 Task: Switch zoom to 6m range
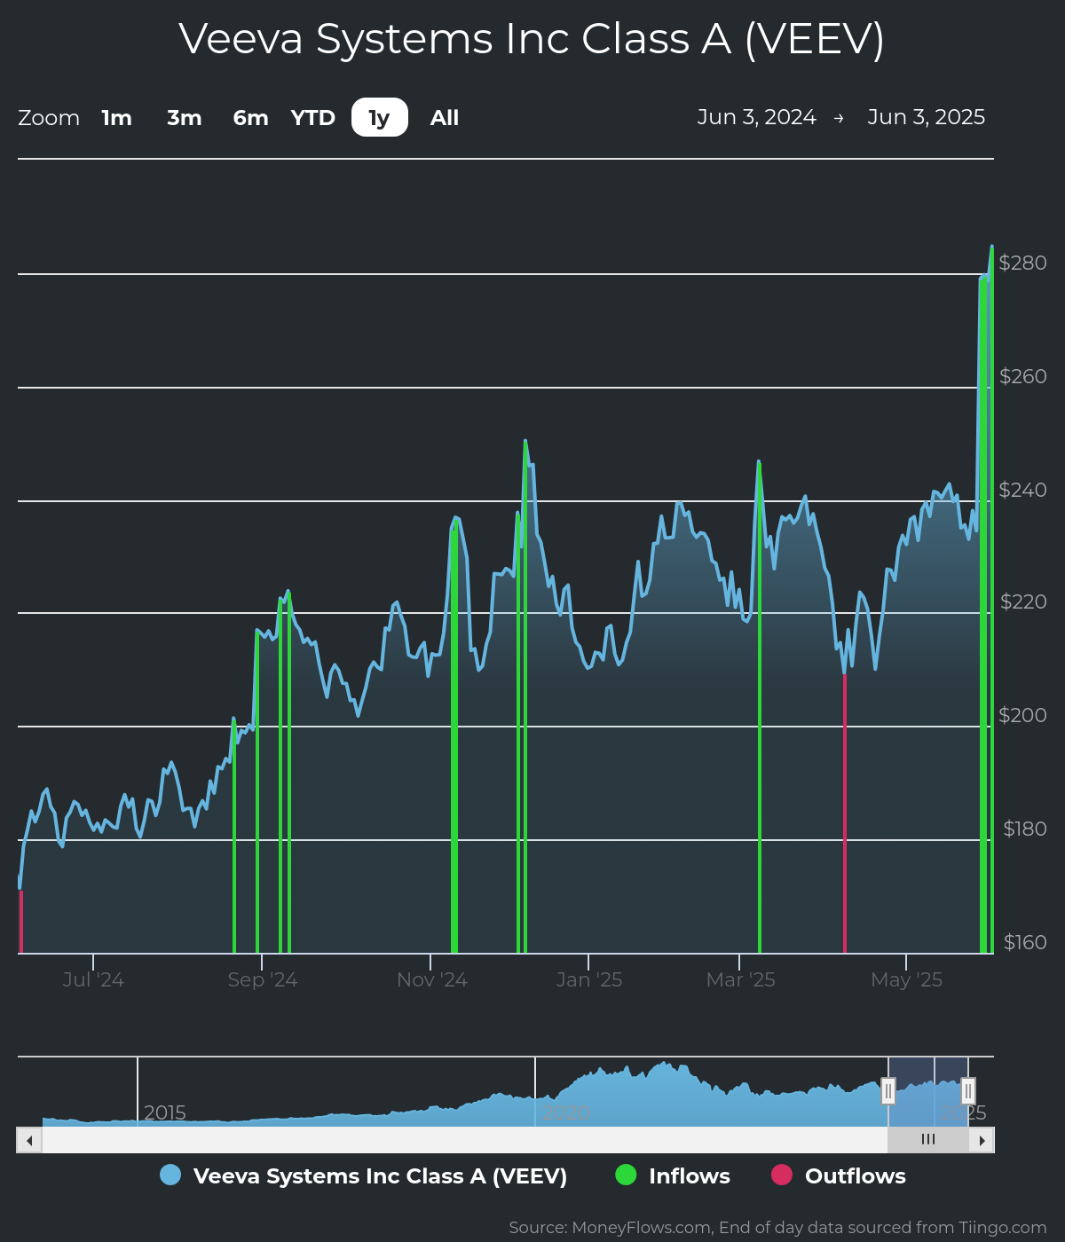click(250, 118)
